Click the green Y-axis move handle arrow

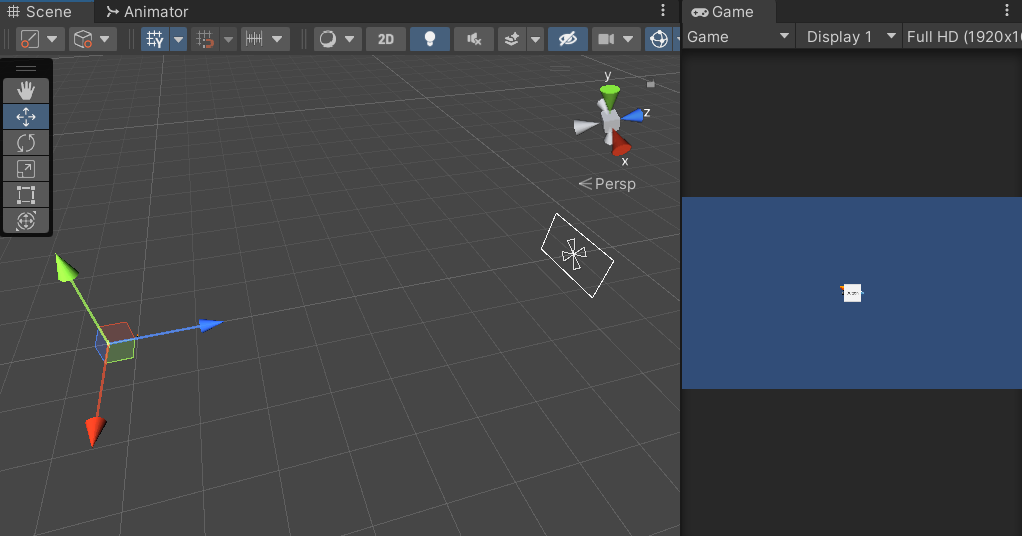(66, 268)
